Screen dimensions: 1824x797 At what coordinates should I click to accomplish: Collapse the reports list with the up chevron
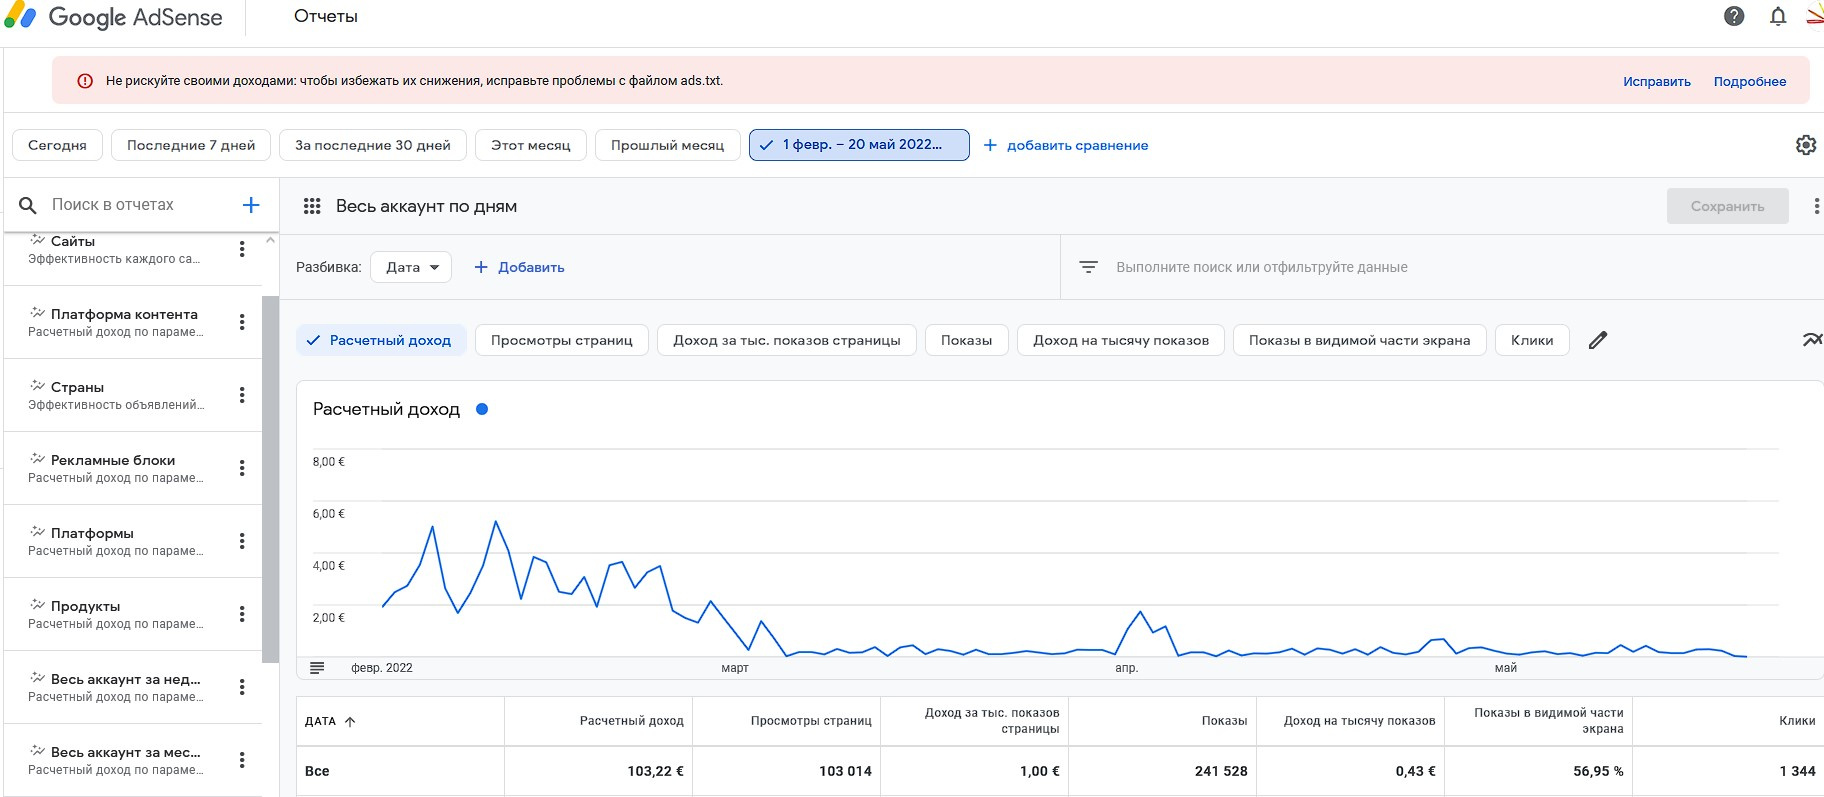point(270,240)
